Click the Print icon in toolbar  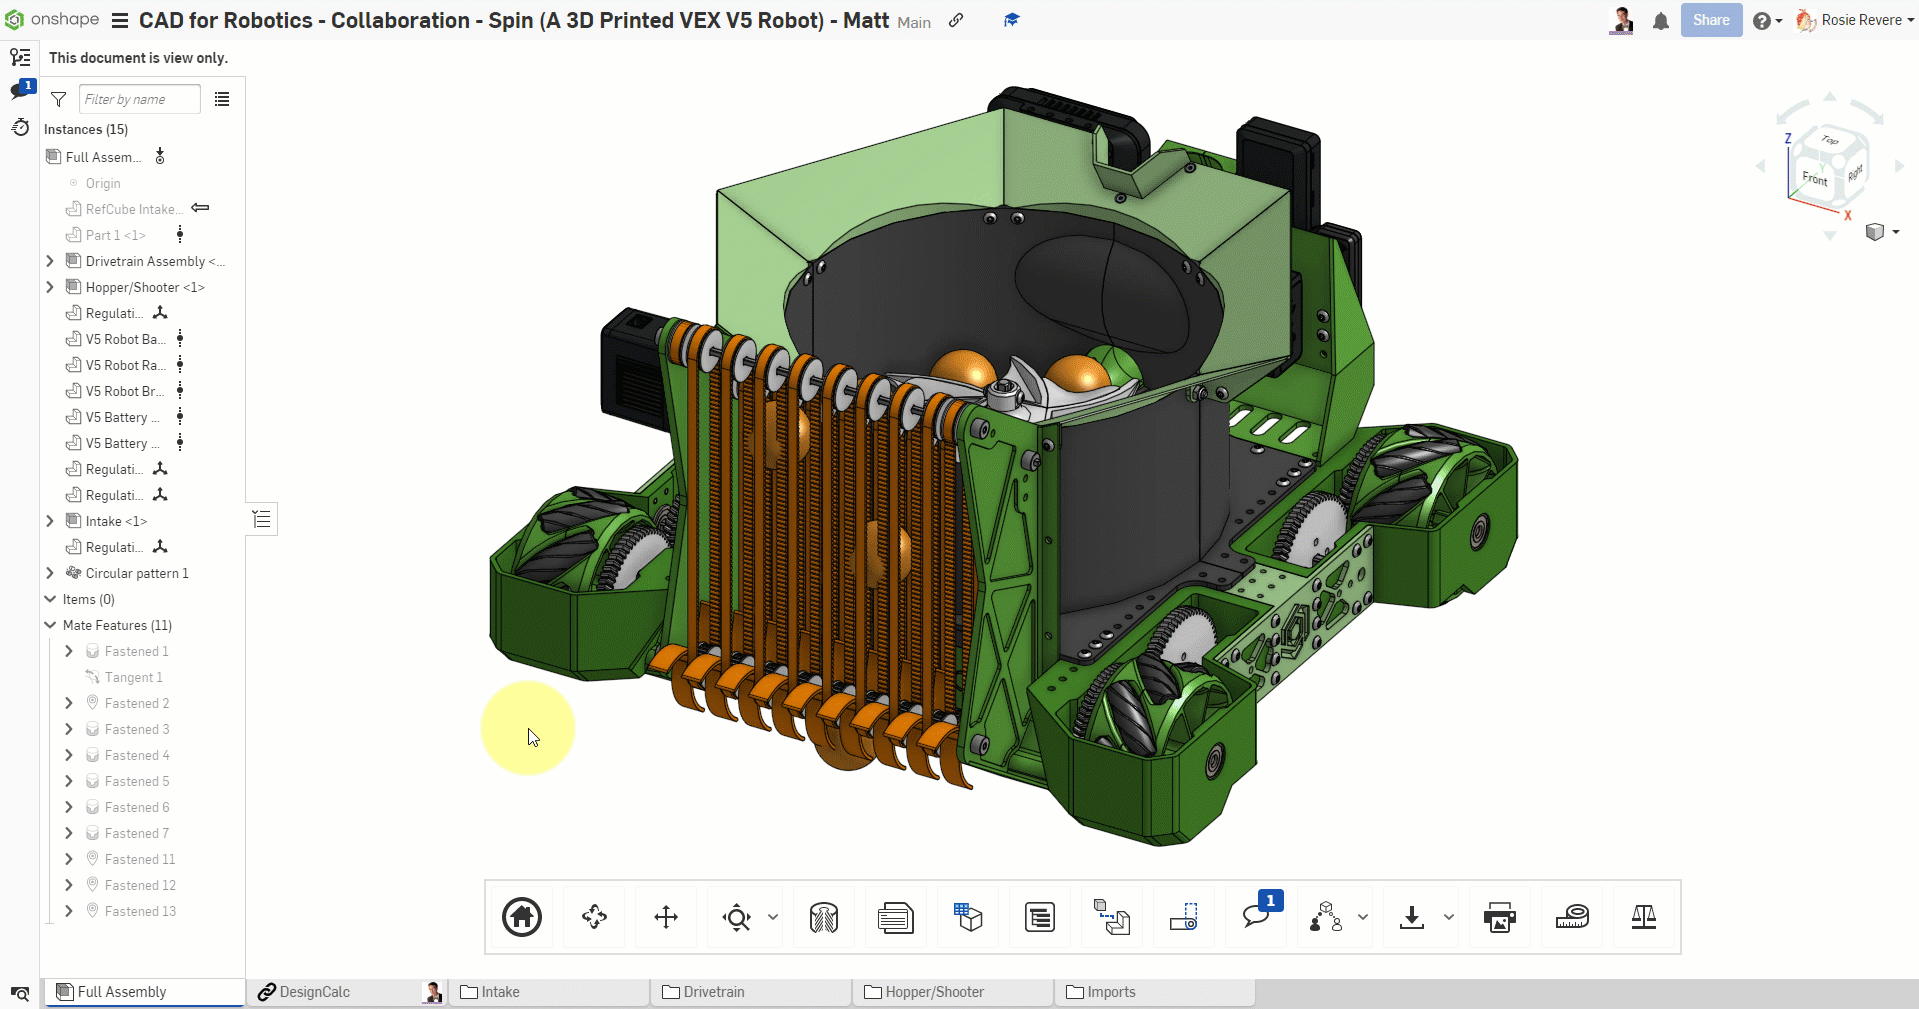click(1499, 917)
